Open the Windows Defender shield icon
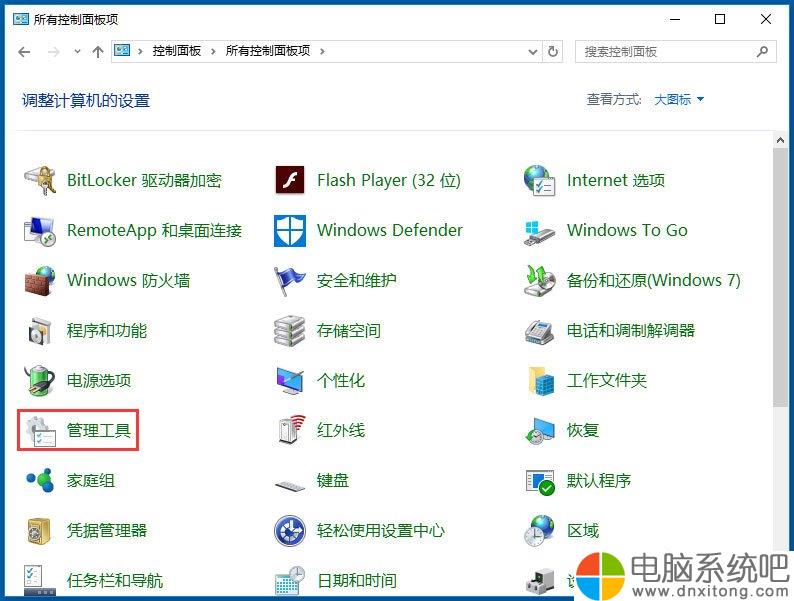Viewport: 794px width, 601px height. tap(290, 230)
